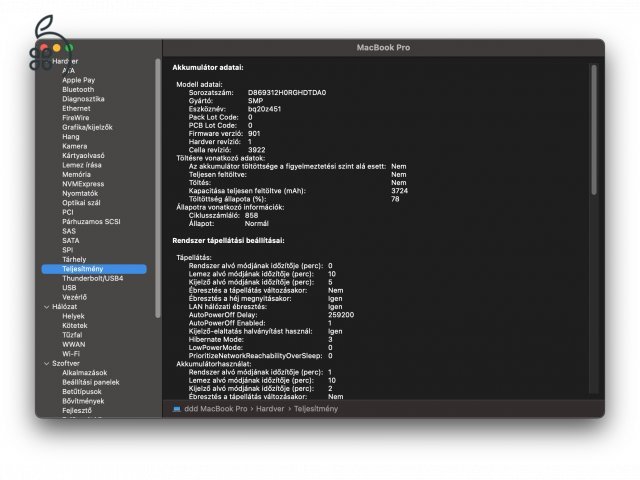Open the Vezérlő entry

pos(74,297)
